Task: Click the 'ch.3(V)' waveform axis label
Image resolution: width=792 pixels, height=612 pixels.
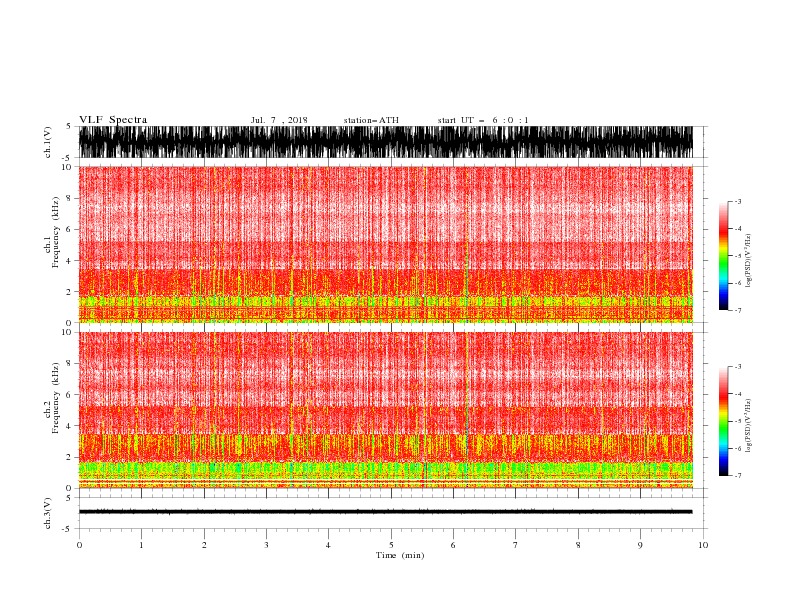Action: tap(48, 513)
